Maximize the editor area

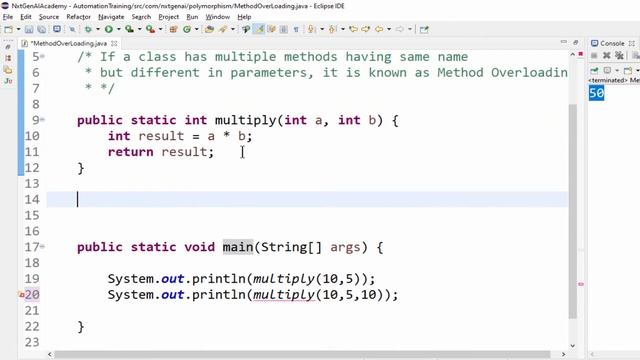(x=576, y=42)
